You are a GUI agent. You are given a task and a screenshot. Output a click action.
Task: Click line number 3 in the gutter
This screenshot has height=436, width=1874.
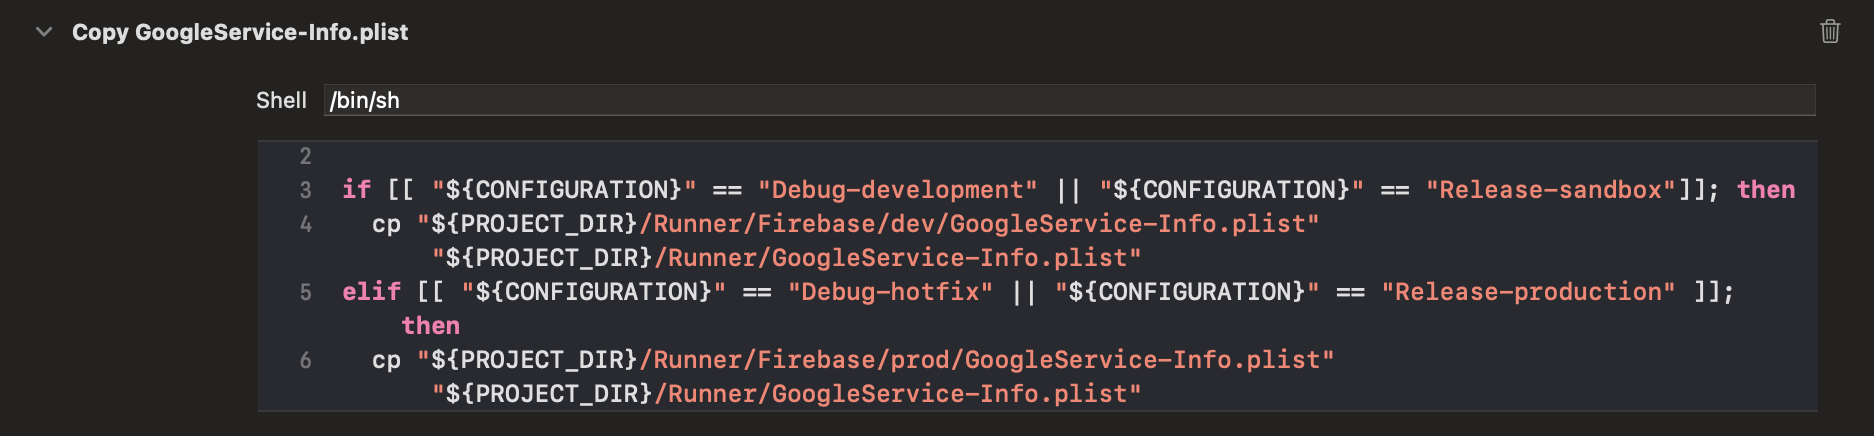point(305,190)
